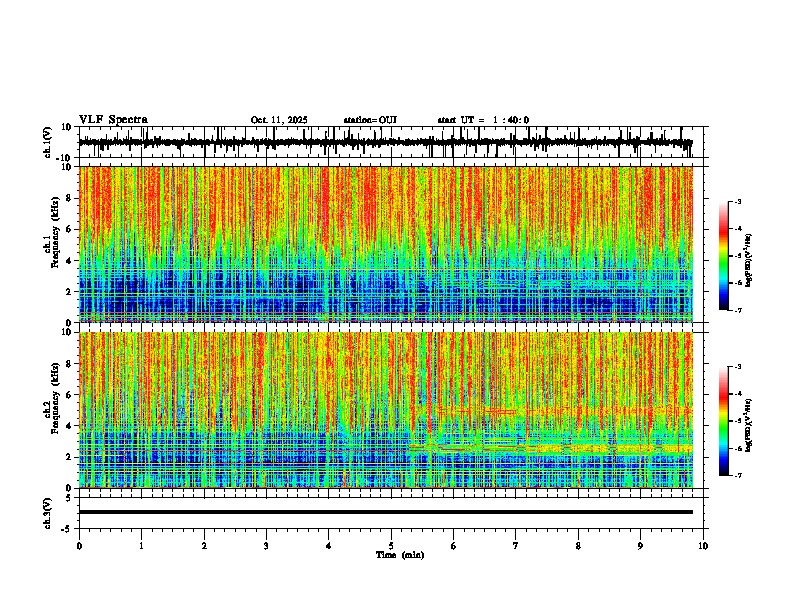Click the ch.1 color bar log(PSD) unit label

pos(749,260)
